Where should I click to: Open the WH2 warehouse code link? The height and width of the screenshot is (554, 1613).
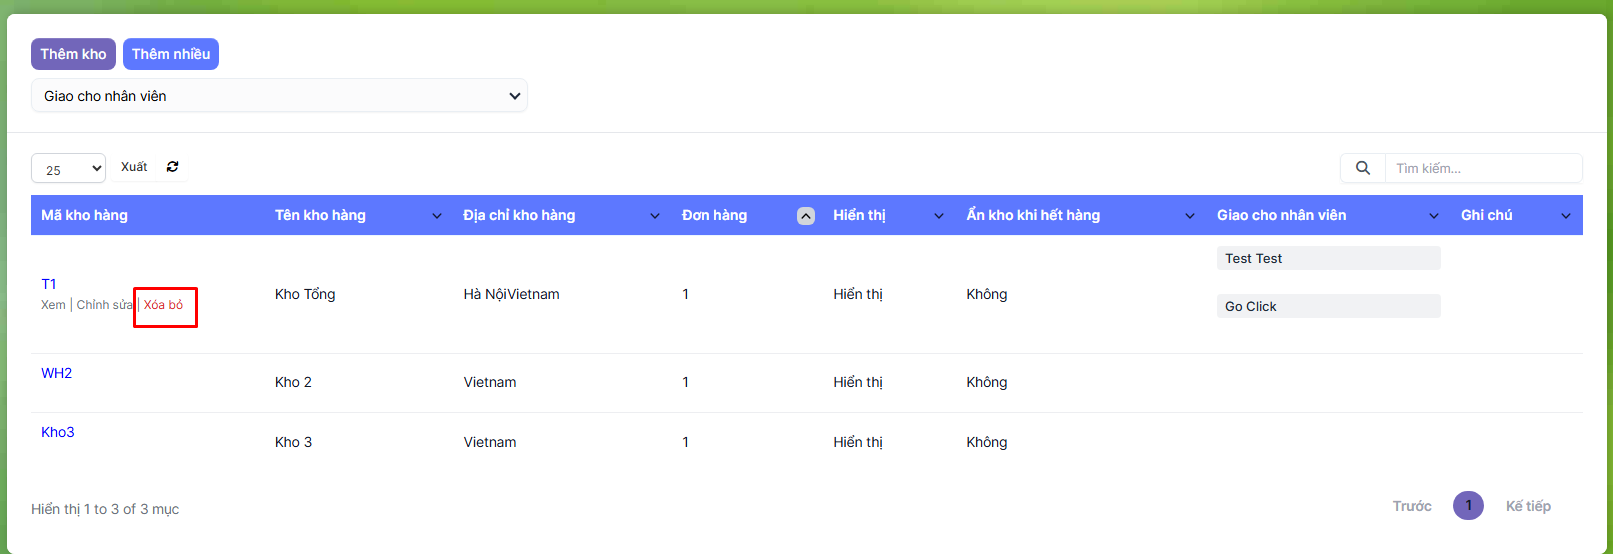click(56, 373)
